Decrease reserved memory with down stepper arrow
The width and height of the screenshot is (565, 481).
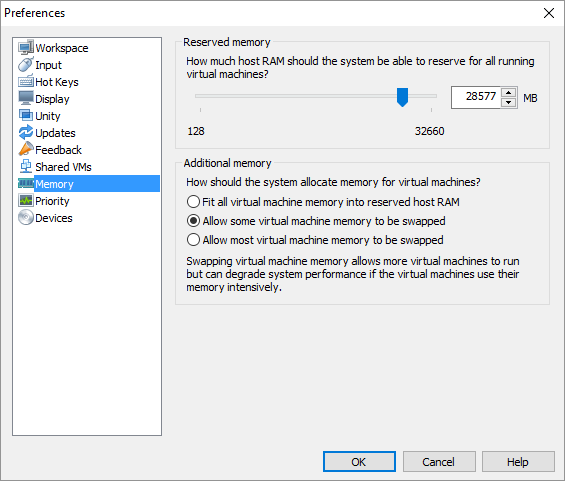(x=508, y=102)
